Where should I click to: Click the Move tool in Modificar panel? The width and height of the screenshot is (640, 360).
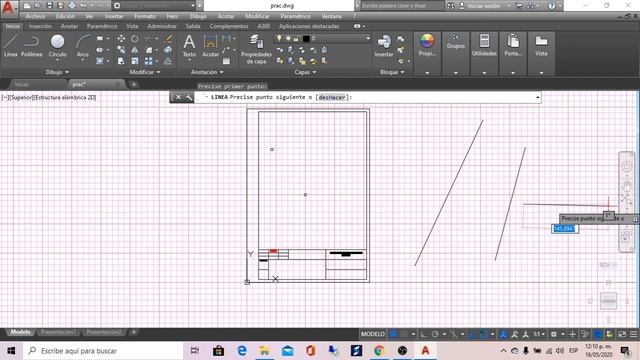[121, 39]
